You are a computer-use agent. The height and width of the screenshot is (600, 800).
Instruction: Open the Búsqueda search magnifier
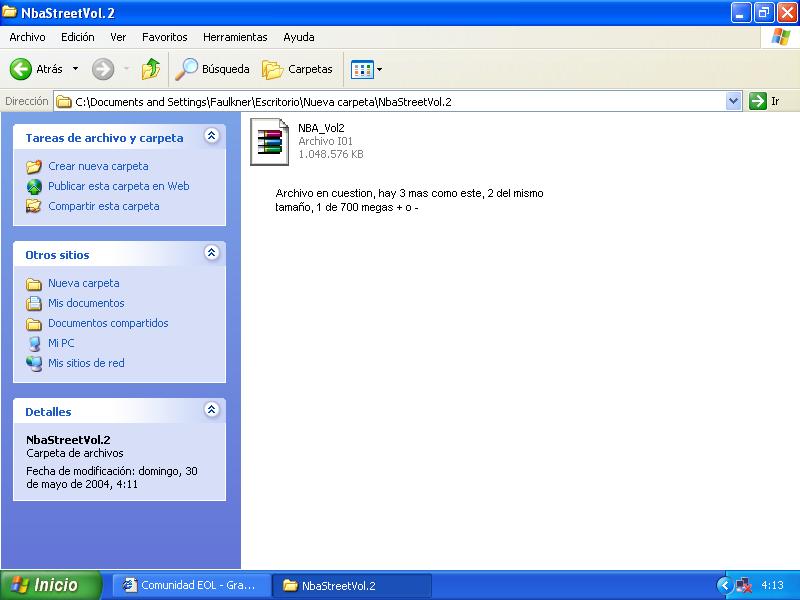coord(186,69)
